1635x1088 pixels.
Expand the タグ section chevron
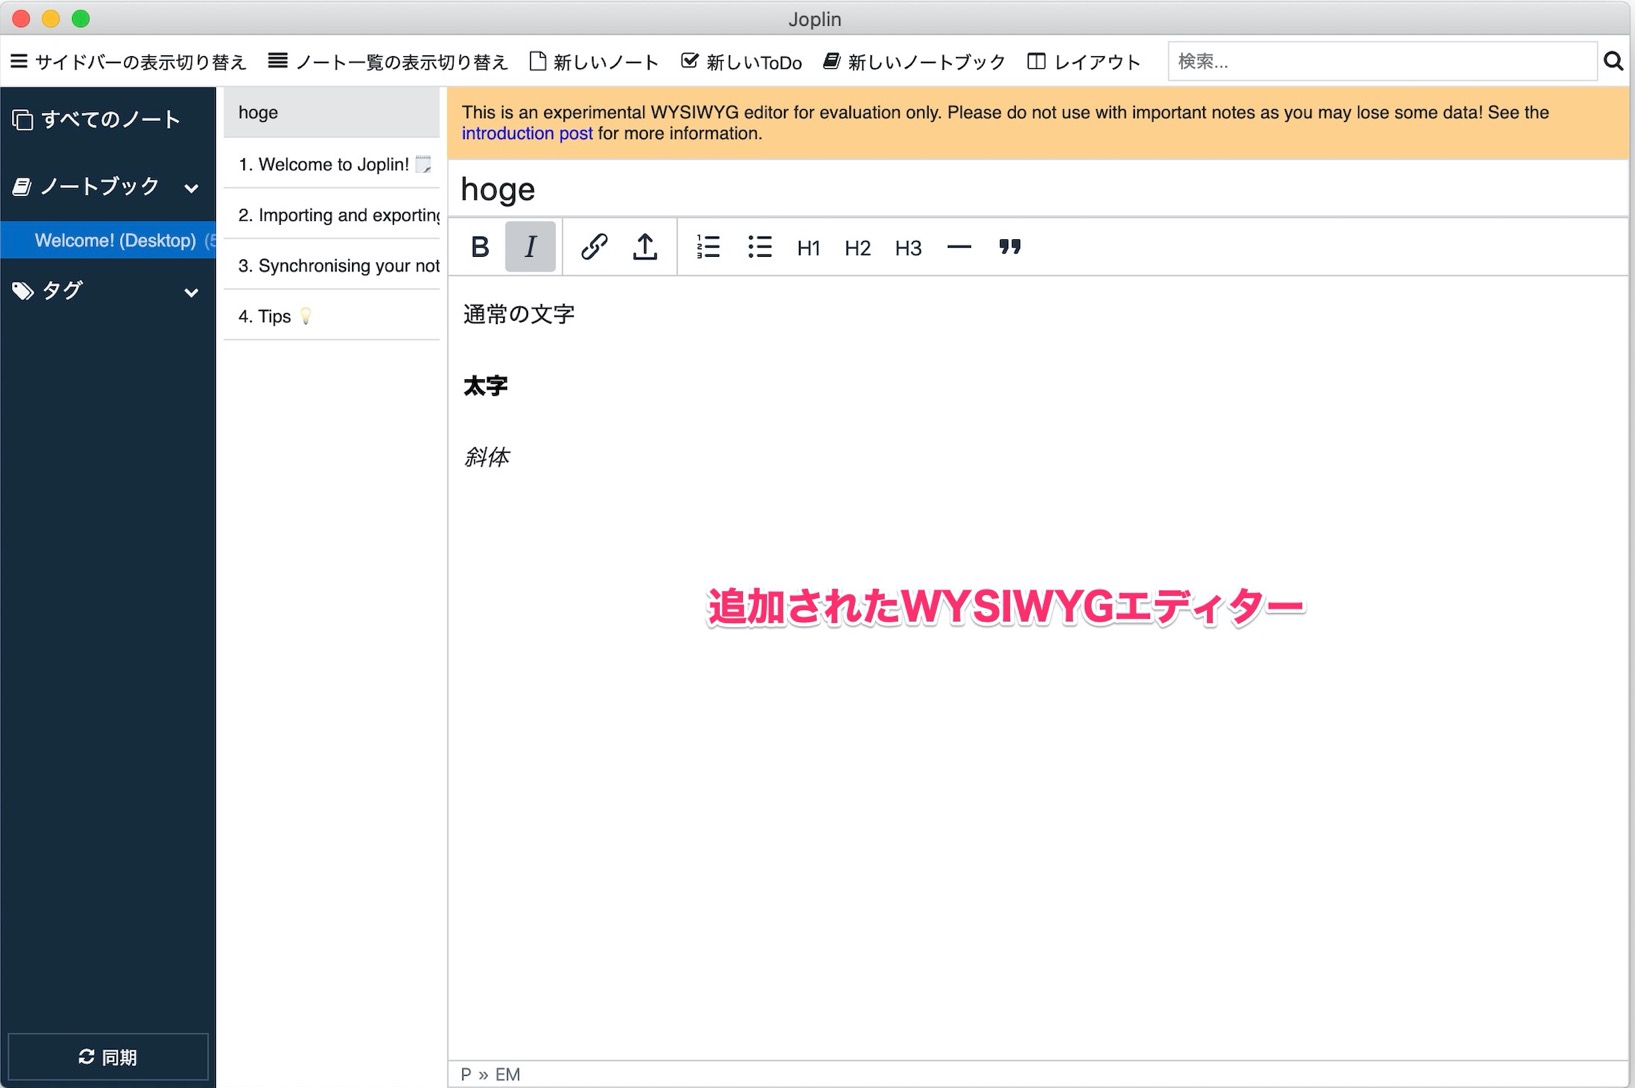[191, 292]
